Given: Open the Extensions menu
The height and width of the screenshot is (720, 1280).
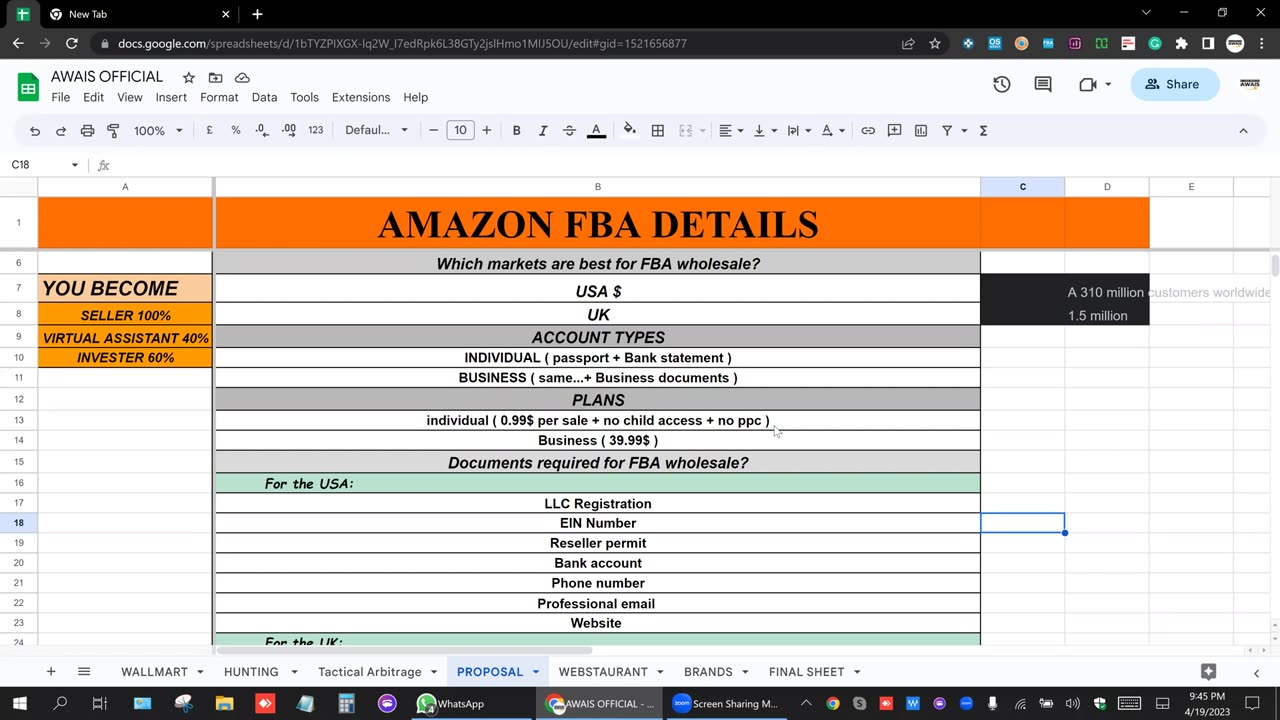Looking at the screenshot, I should click(x=361, y=97).
